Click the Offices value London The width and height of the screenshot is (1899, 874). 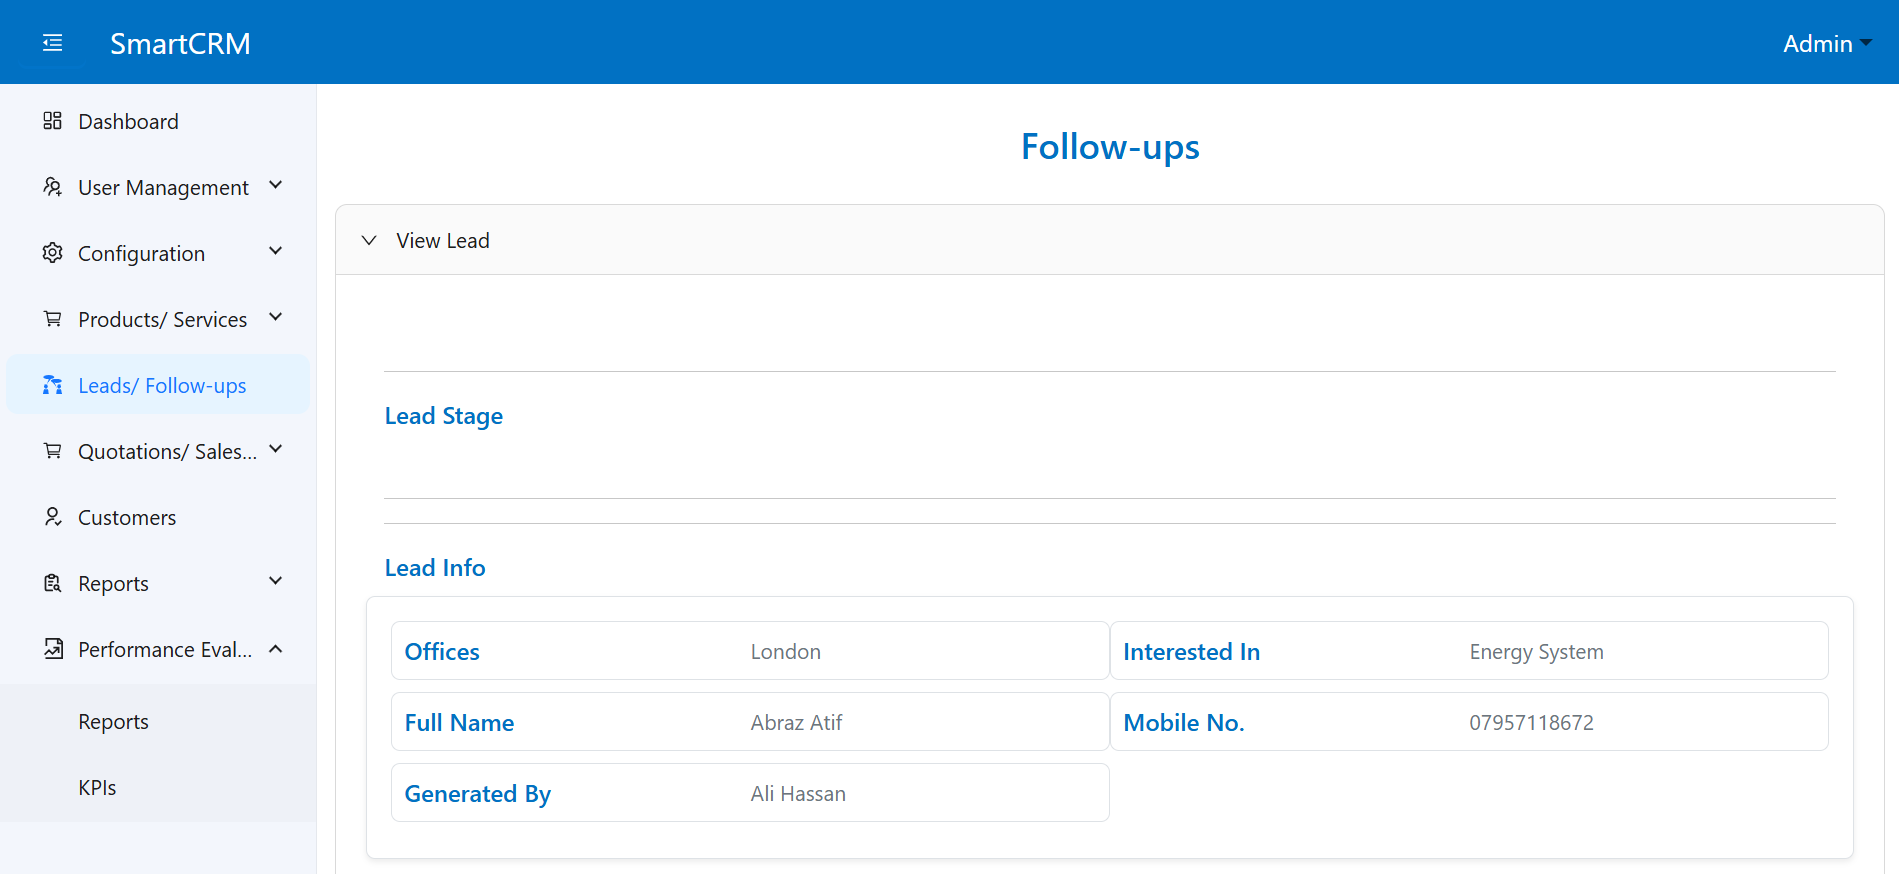click(786, 652)
